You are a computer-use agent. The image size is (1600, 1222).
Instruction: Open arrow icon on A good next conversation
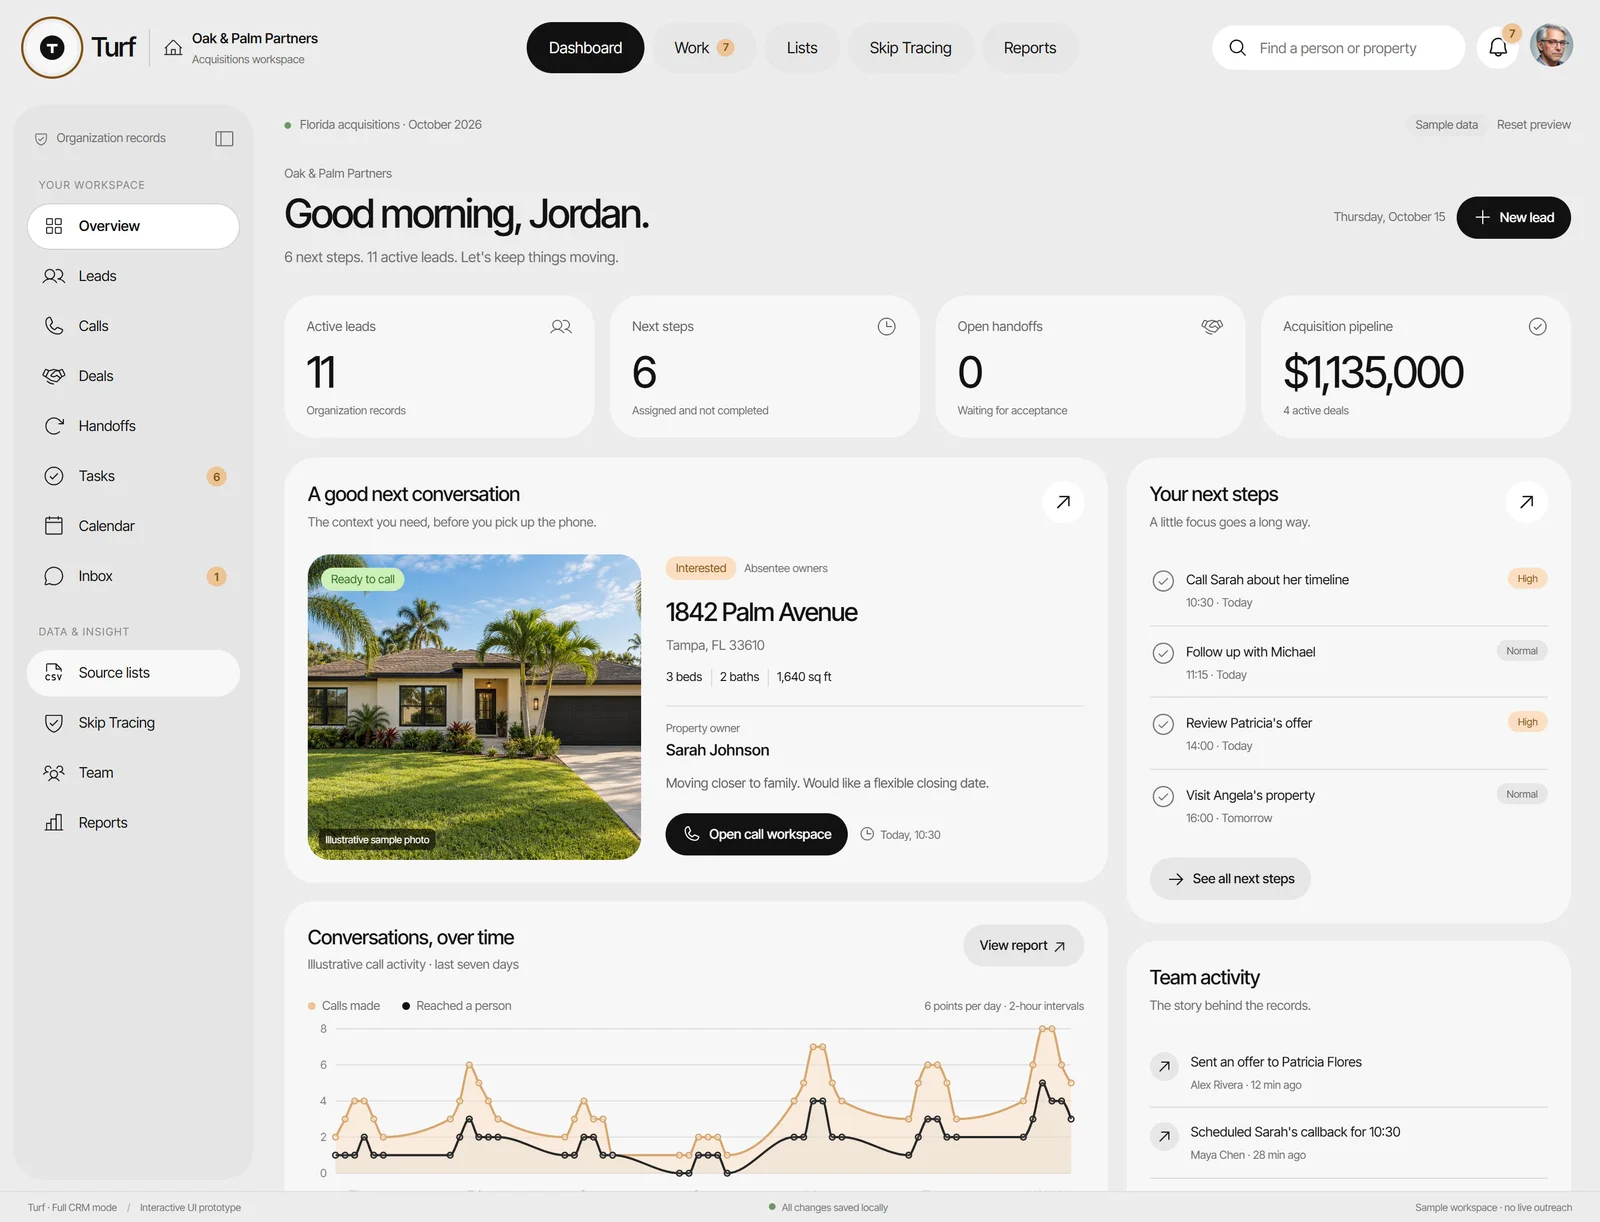[1063, 502]
